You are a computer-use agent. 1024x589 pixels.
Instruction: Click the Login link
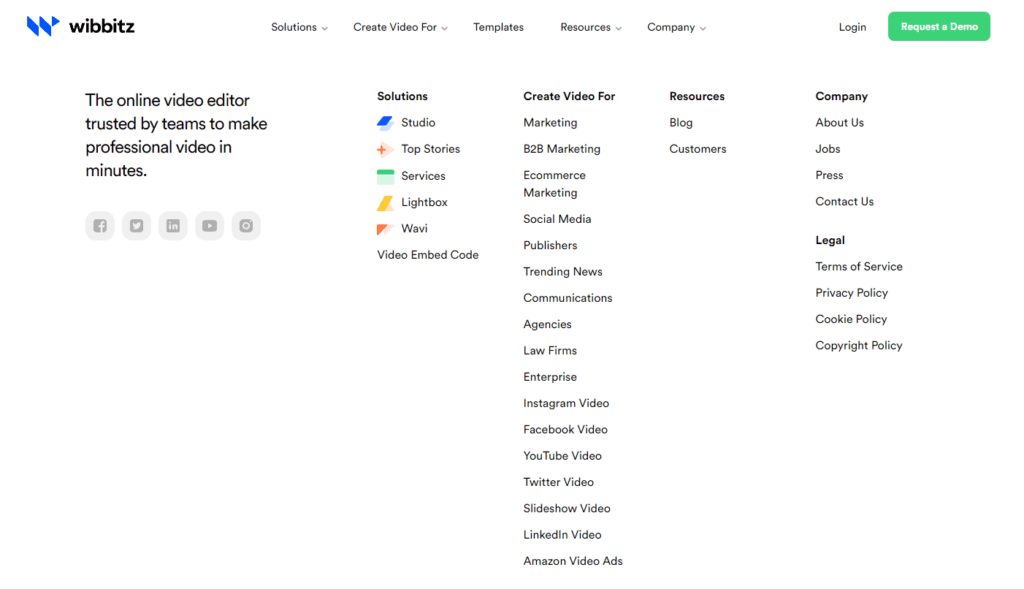click(852, 27)
